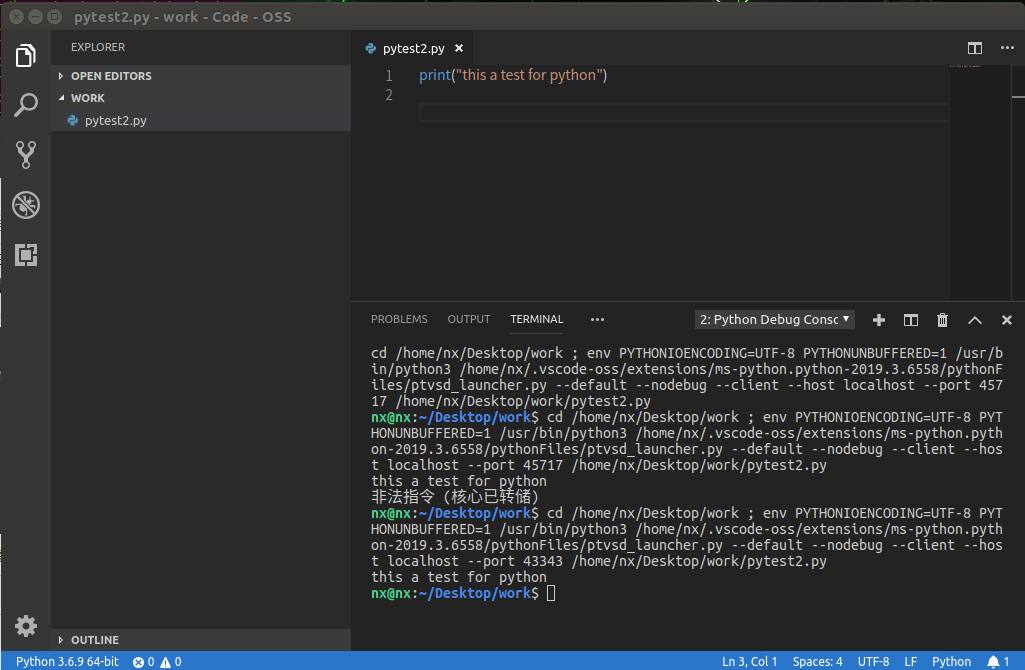
Task: Split the editor to the right
Action: click(x=975, y=48)
